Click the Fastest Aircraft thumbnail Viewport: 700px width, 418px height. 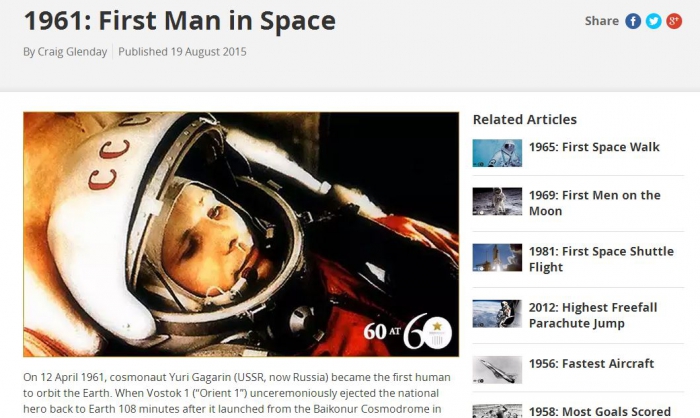[x=497, y=370]
